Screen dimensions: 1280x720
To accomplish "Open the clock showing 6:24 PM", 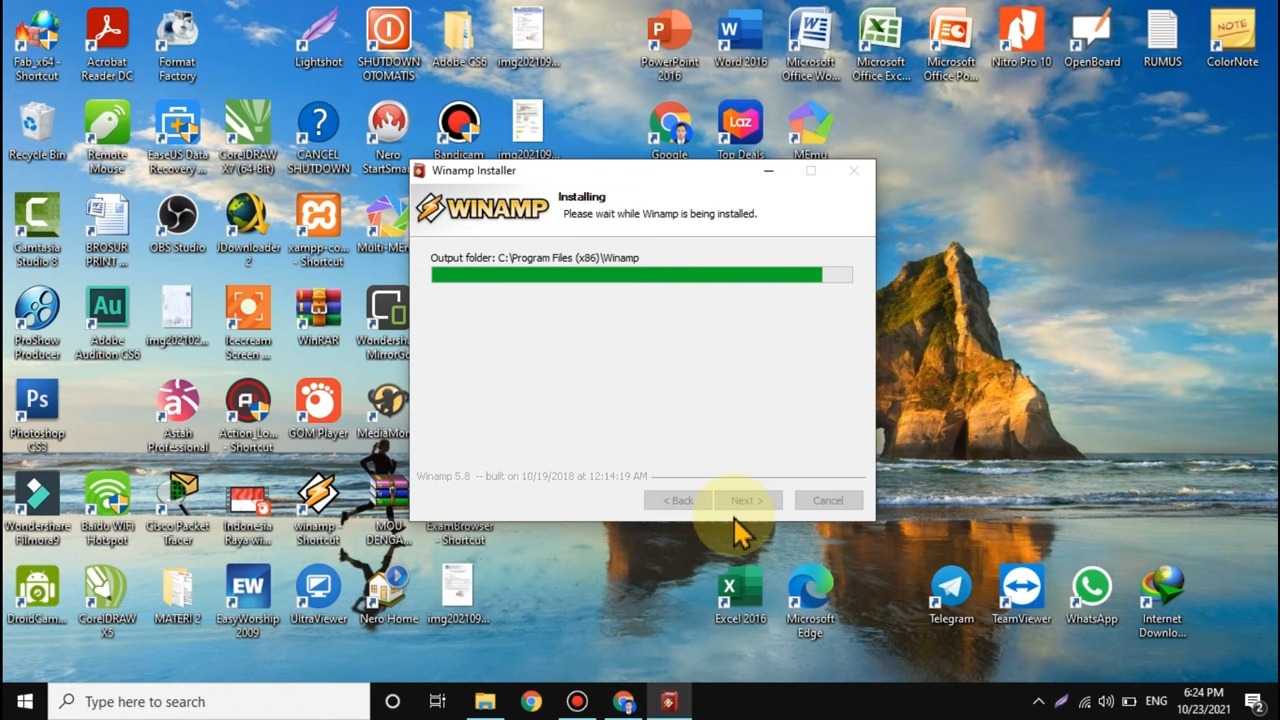I will 1203,701.
